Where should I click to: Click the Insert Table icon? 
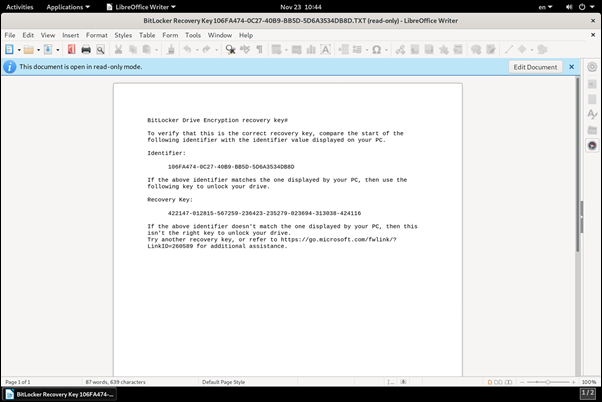coord(276,50)
